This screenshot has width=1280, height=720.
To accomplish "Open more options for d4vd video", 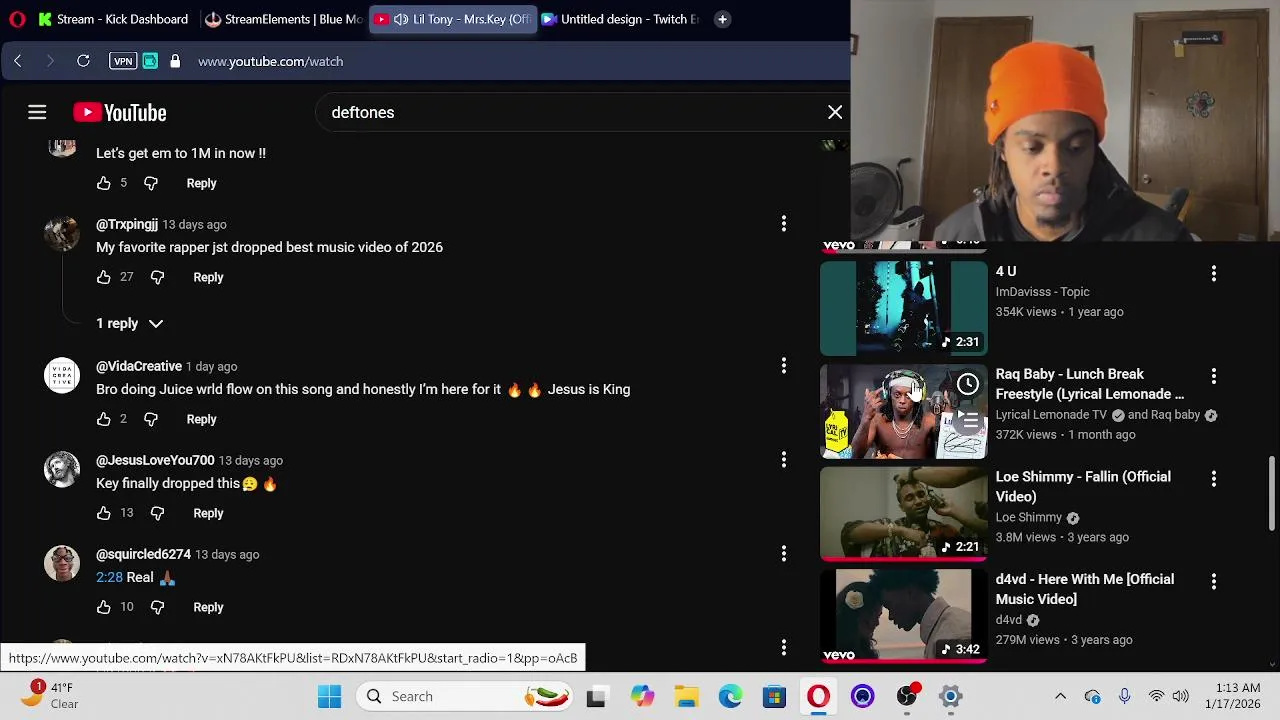I will 1214,581.
